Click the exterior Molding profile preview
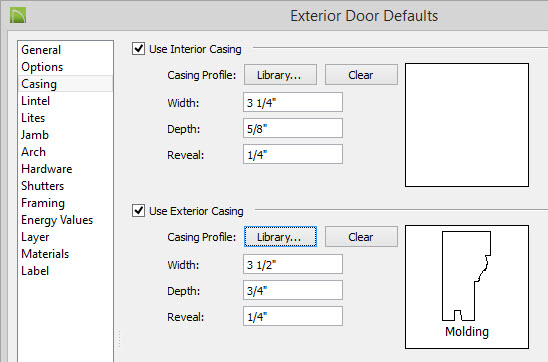The image size is (548, 362). 467,287
